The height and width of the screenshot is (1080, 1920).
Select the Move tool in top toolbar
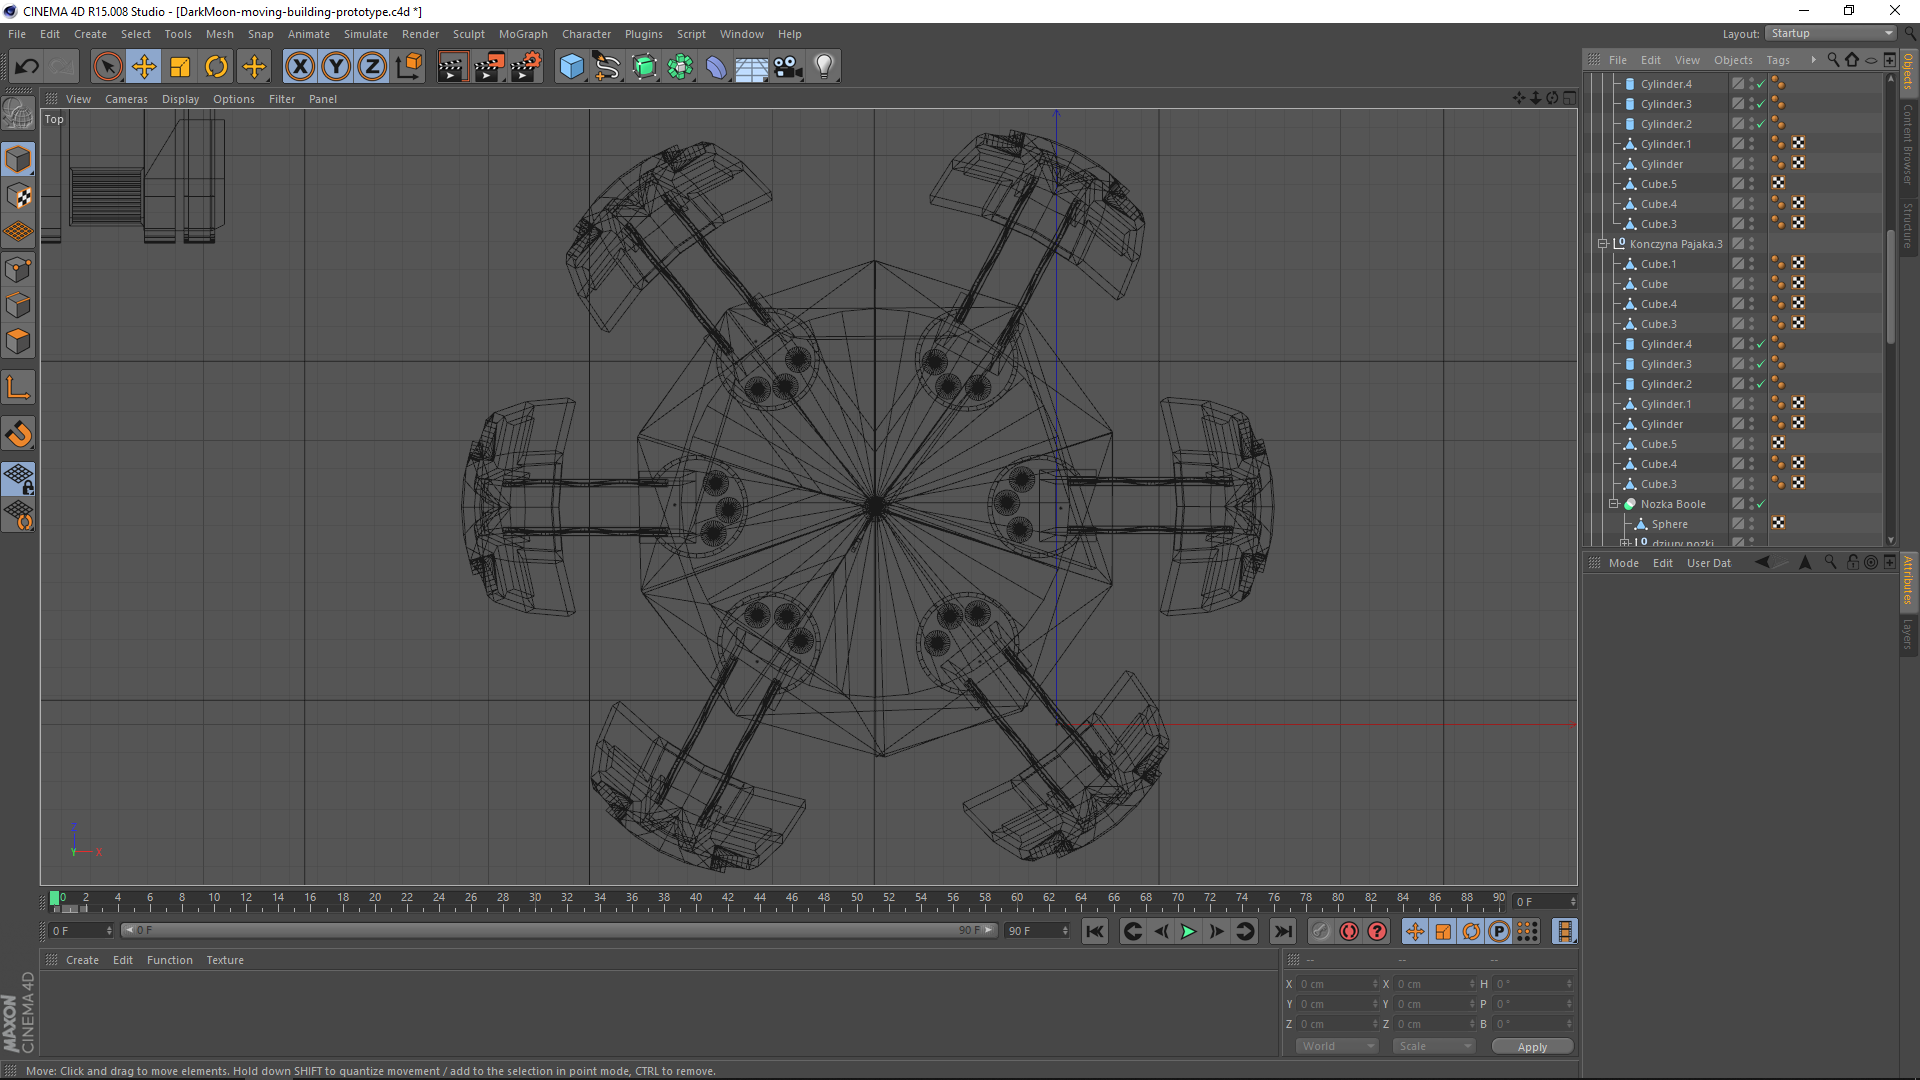pyautogui.click(x=144, y=67)
